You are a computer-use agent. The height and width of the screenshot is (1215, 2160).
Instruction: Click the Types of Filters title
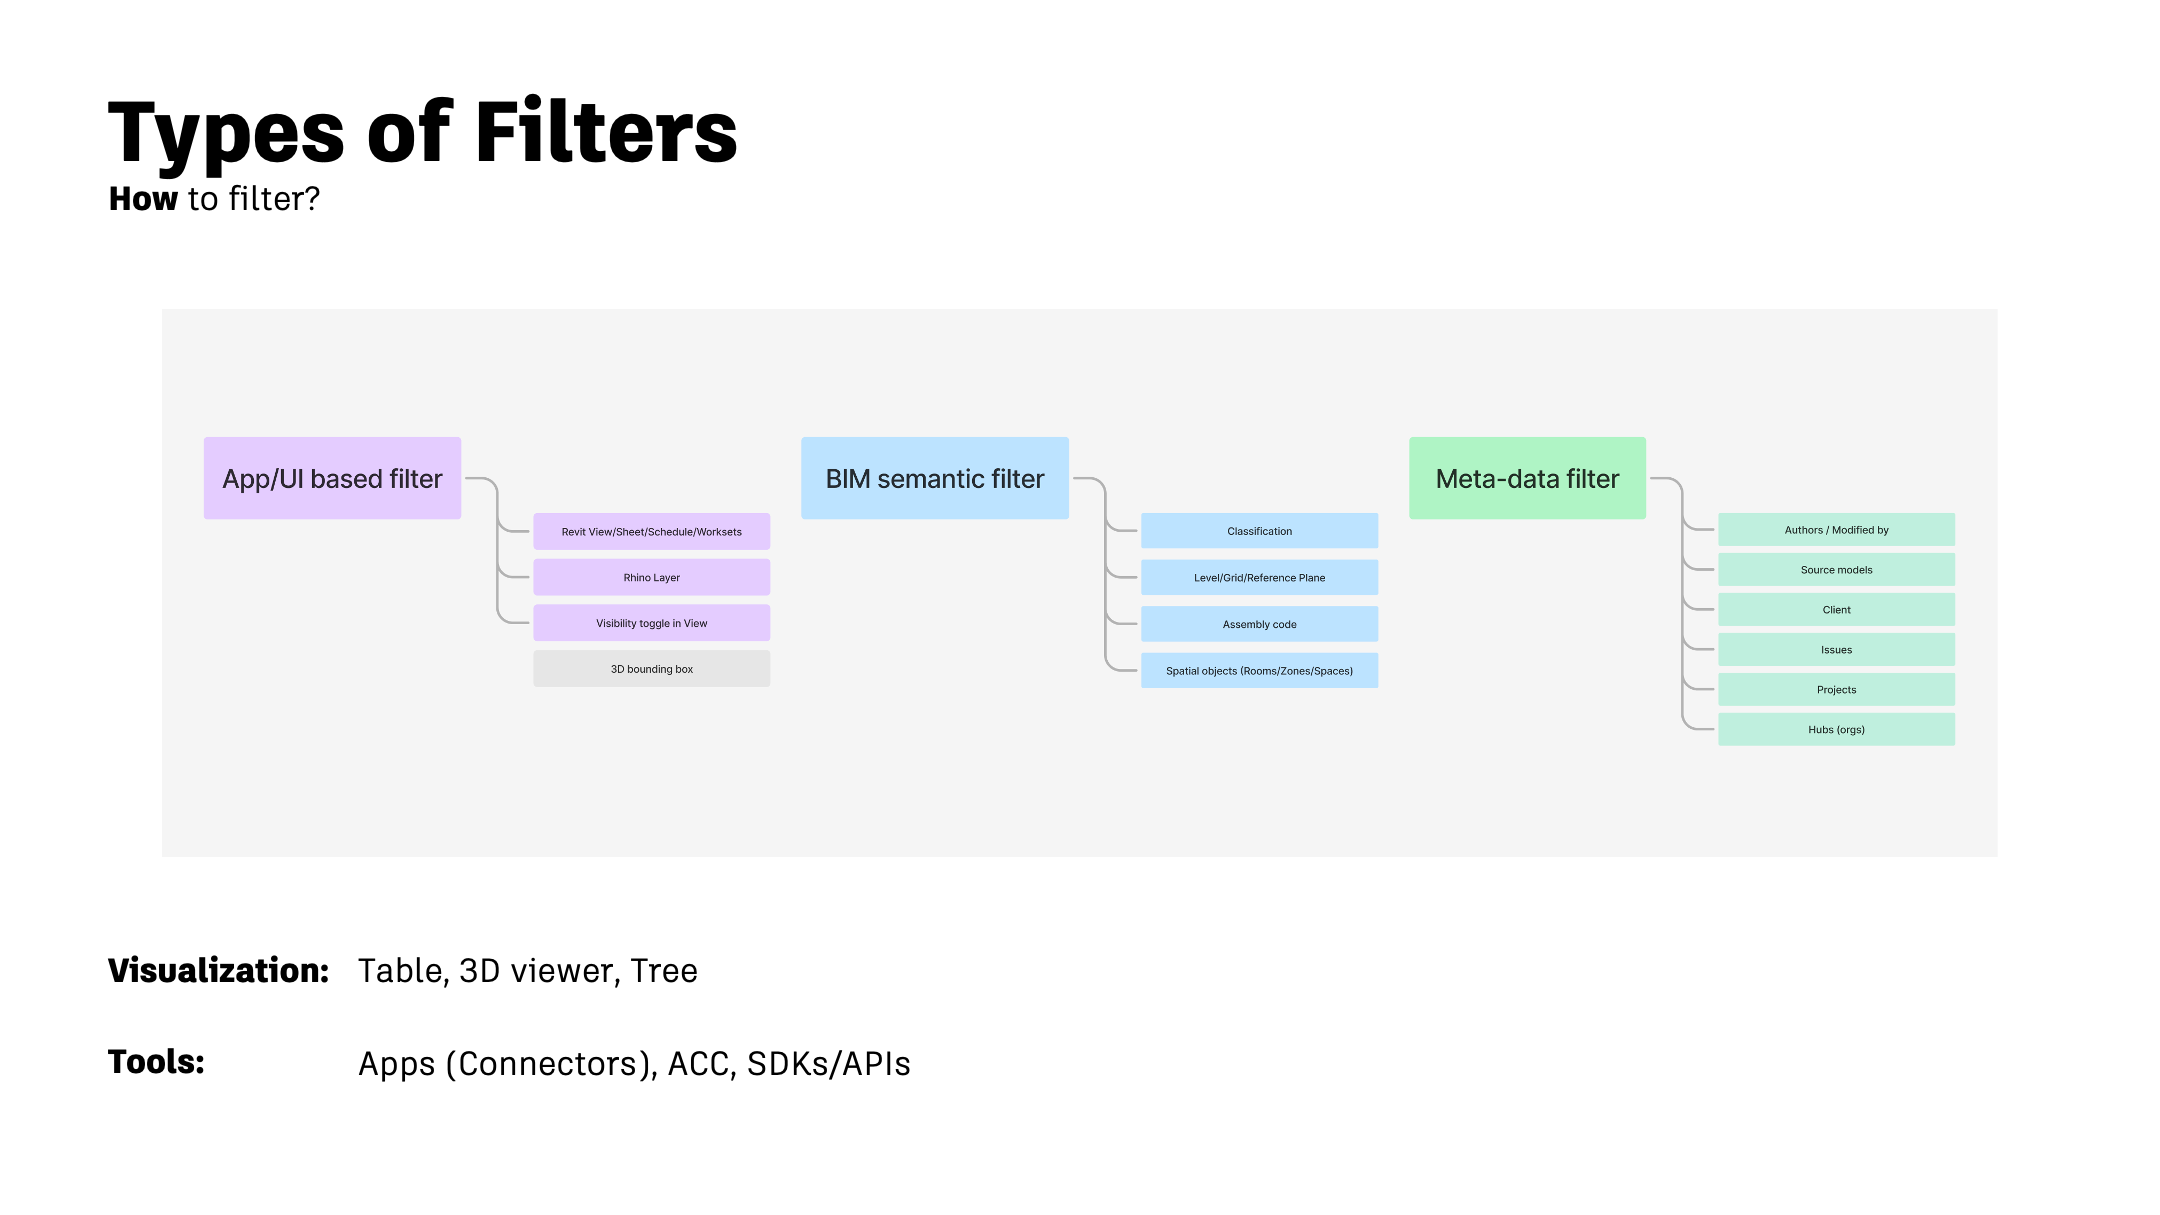(x=422, y=133)
